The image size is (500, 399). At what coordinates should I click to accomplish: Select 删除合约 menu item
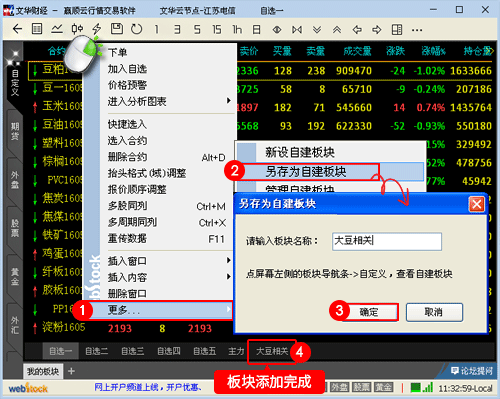(168, 157)
